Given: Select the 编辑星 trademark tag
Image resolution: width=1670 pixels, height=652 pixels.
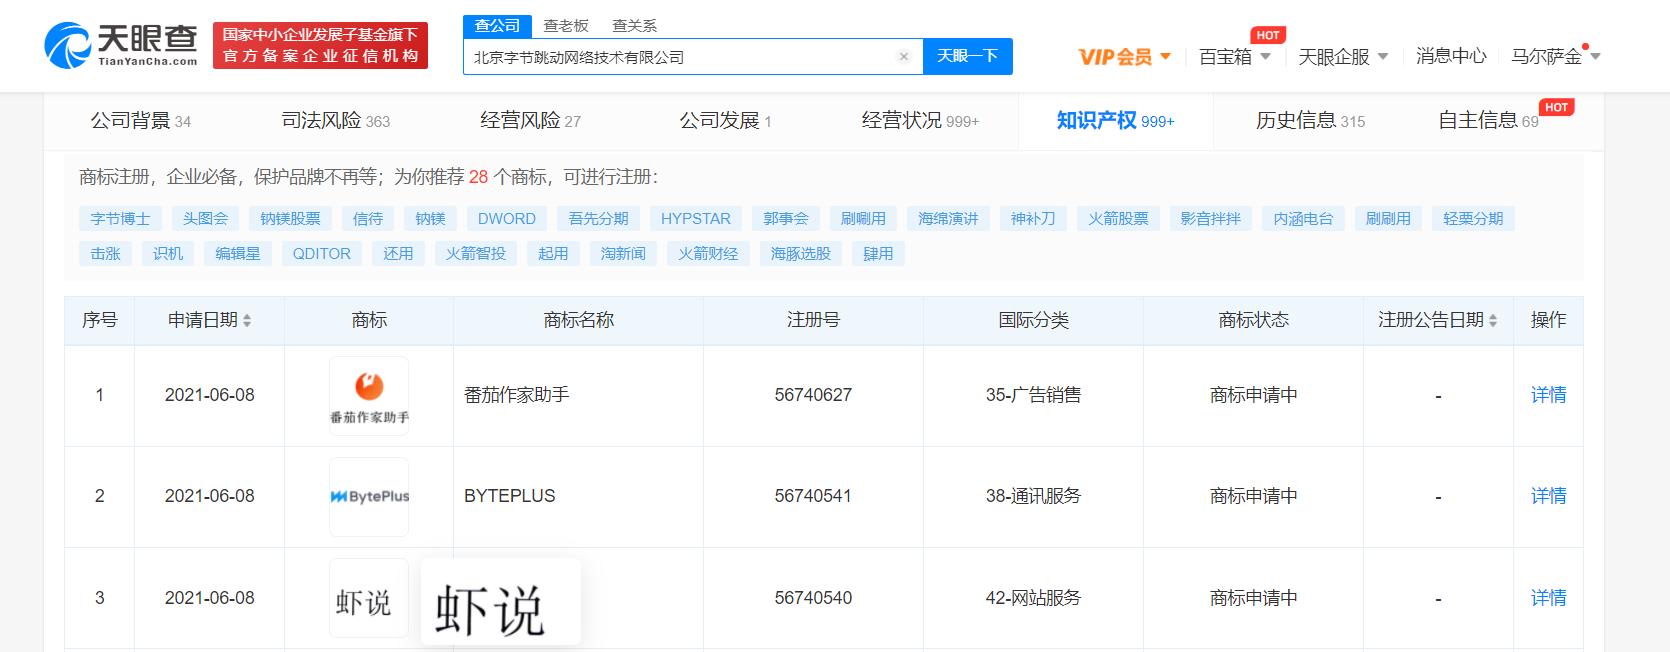Looking at the screenshot, I should [238, 254].
